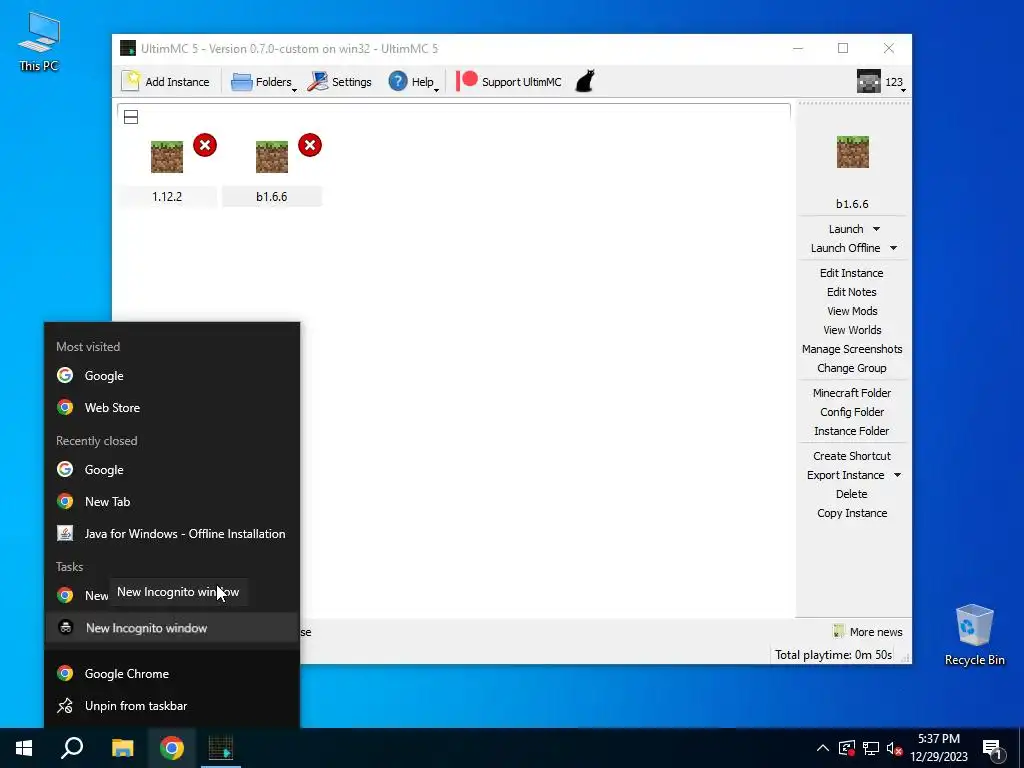Open UltimMC Settings

(339, 82)
